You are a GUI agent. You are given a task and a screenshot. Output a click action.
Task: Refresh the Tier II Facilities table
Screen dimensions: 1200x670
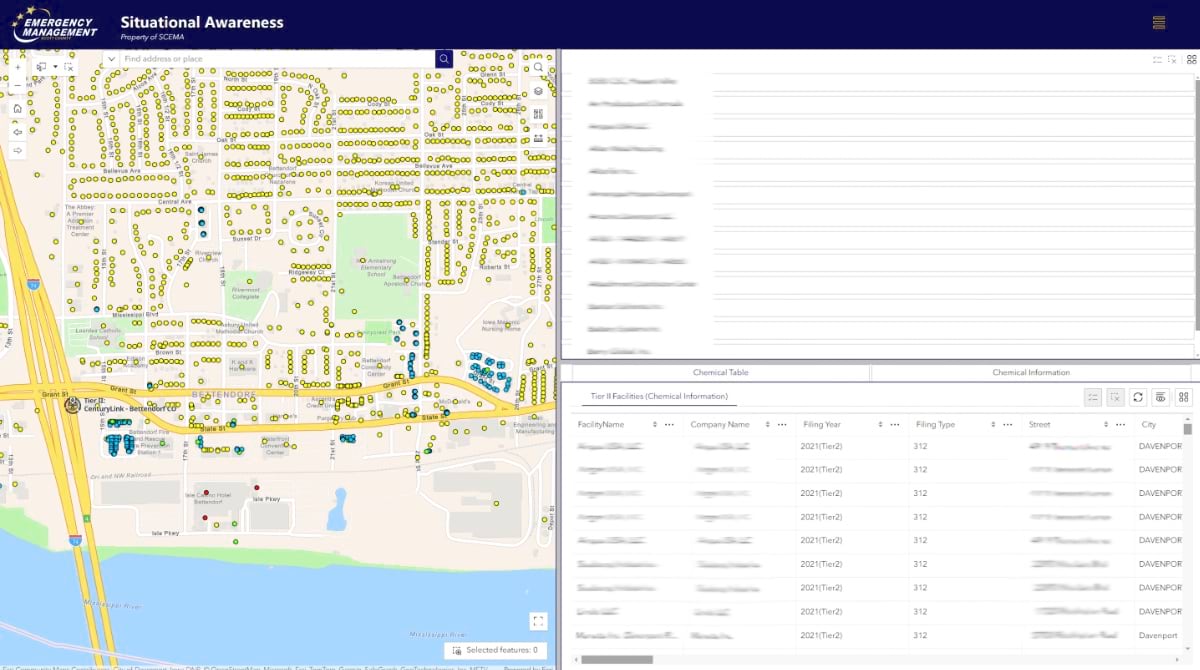point(1138,397)
